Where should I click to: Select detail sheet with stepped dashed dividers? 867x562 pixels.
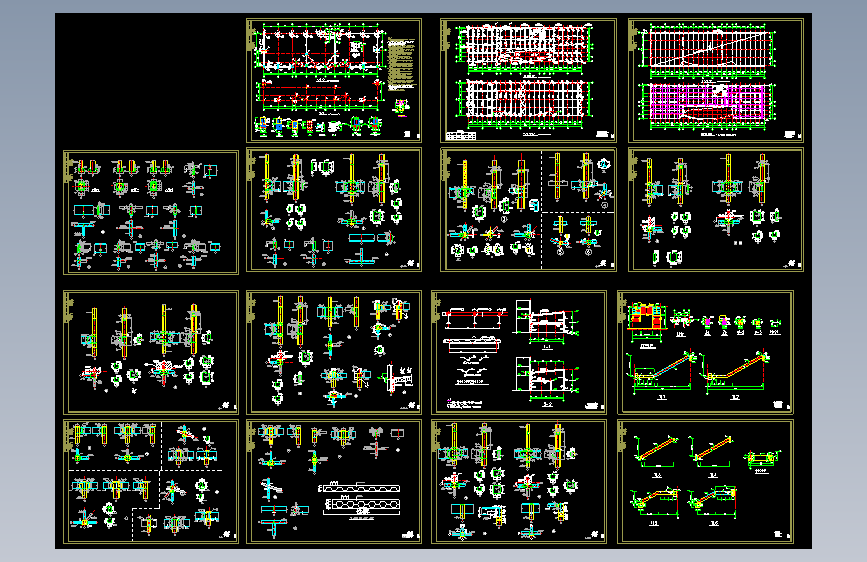[151, 481]
